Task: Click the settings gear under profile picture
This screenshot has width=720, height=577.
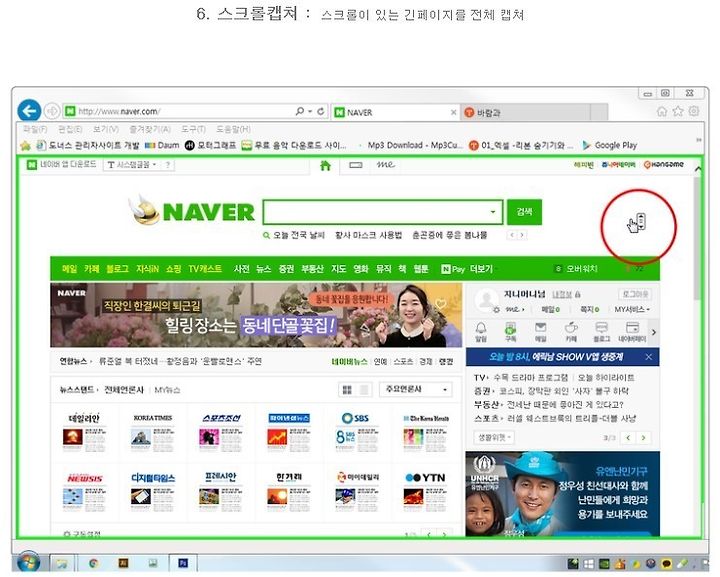Action: point(496,310)
